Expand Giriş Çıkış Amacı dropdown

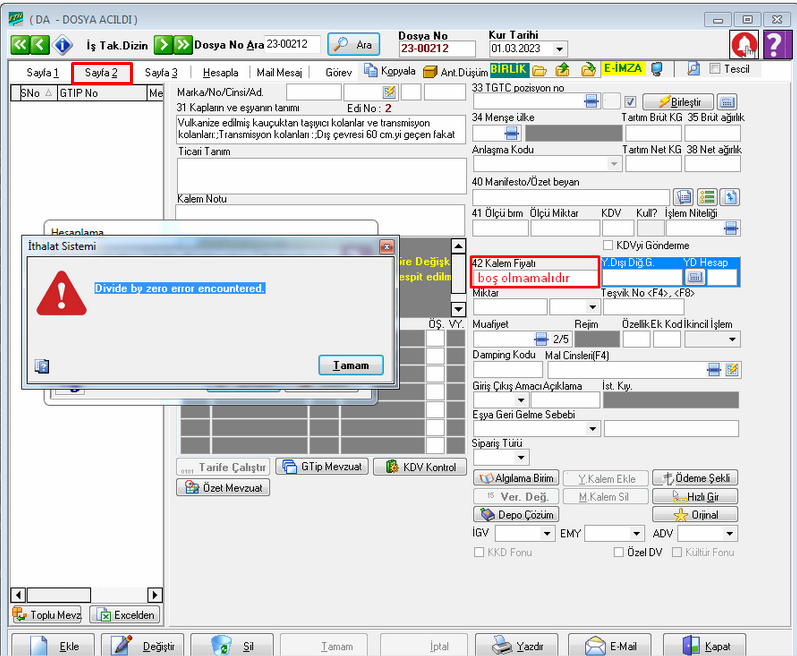click(522, 400)
